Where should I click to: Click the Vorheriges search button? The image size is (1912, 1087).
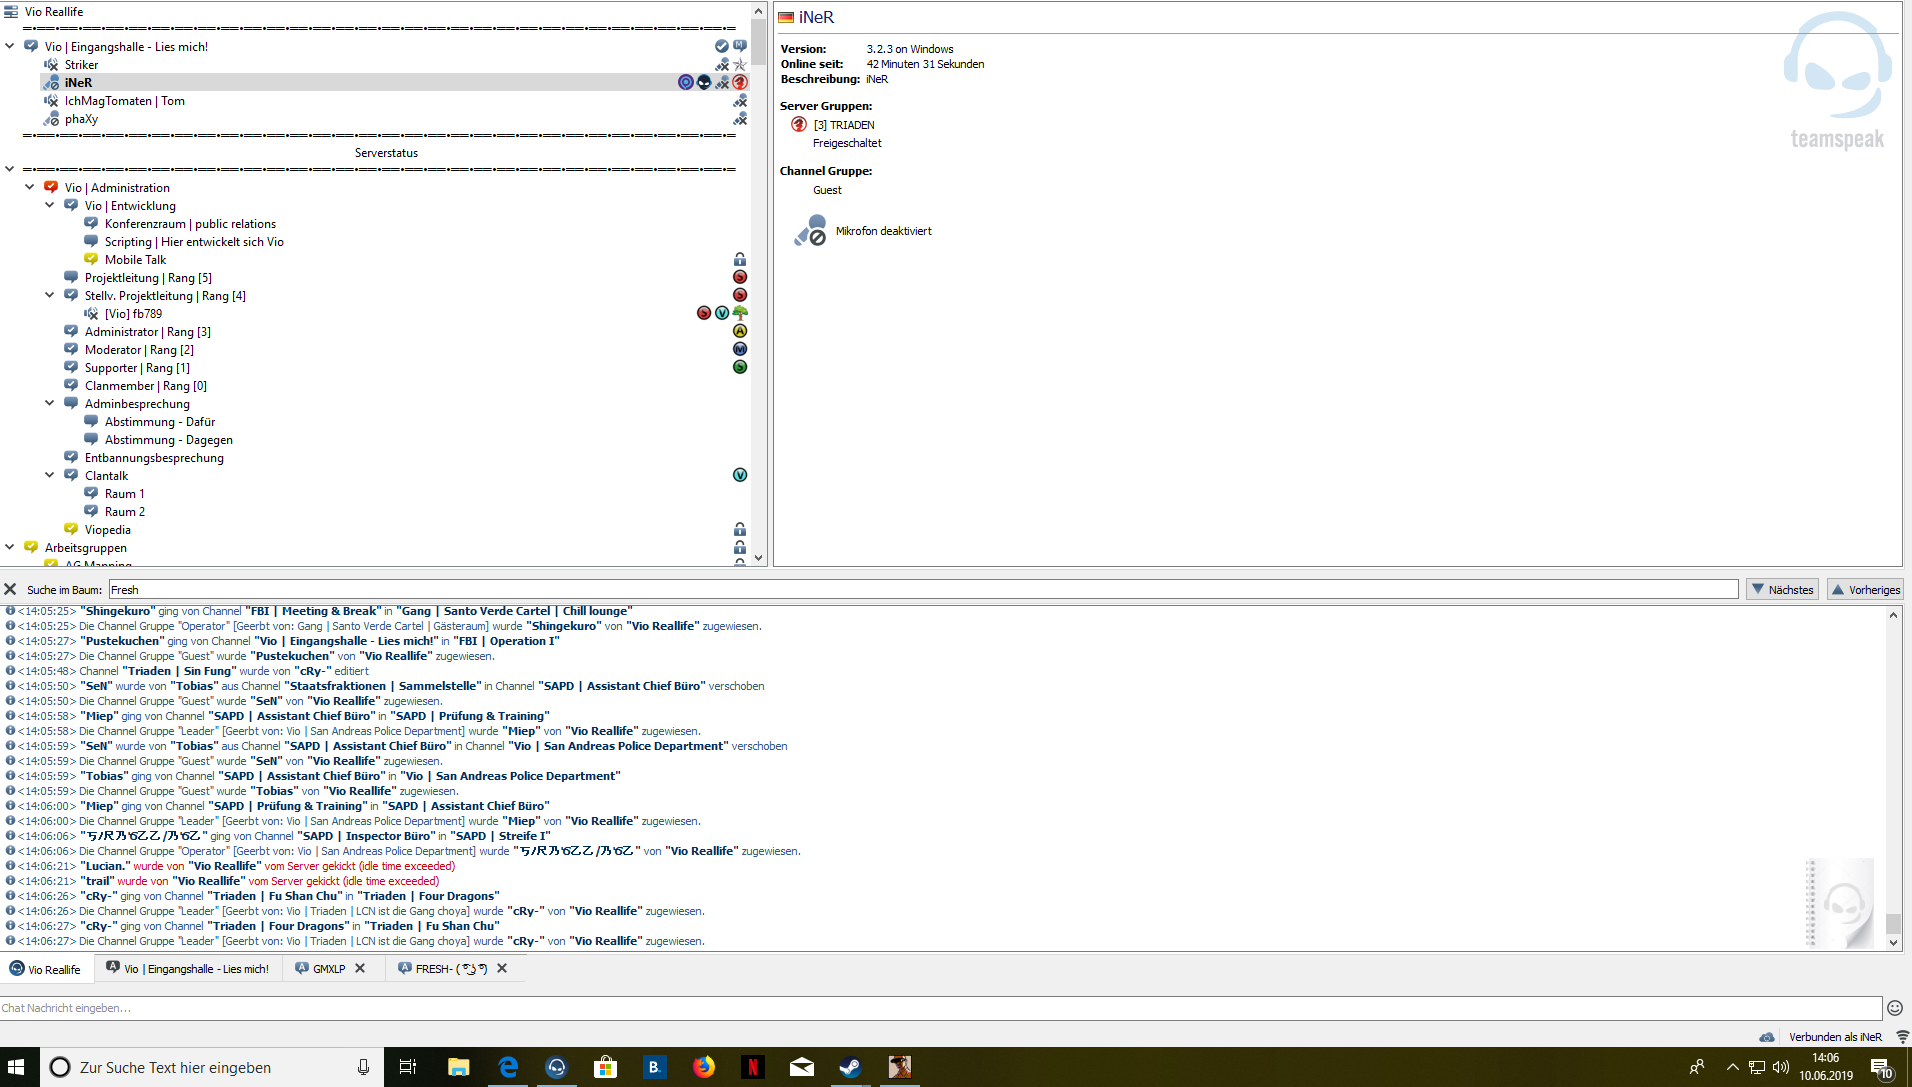pos(1865,590)
